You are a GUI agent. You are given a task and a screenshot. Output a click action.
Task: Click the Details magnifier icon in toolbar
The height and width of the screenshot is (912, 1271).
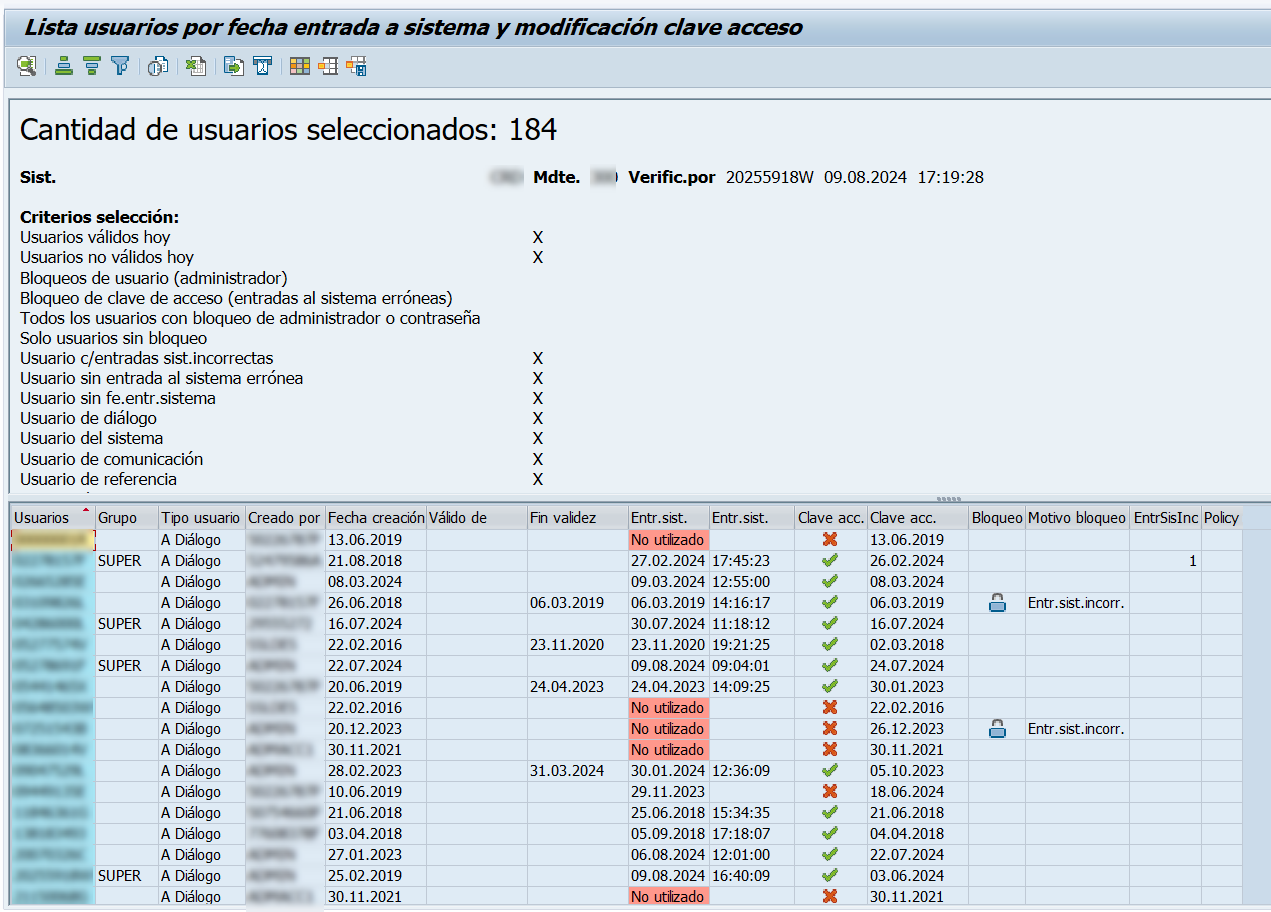tap(27, 67)
